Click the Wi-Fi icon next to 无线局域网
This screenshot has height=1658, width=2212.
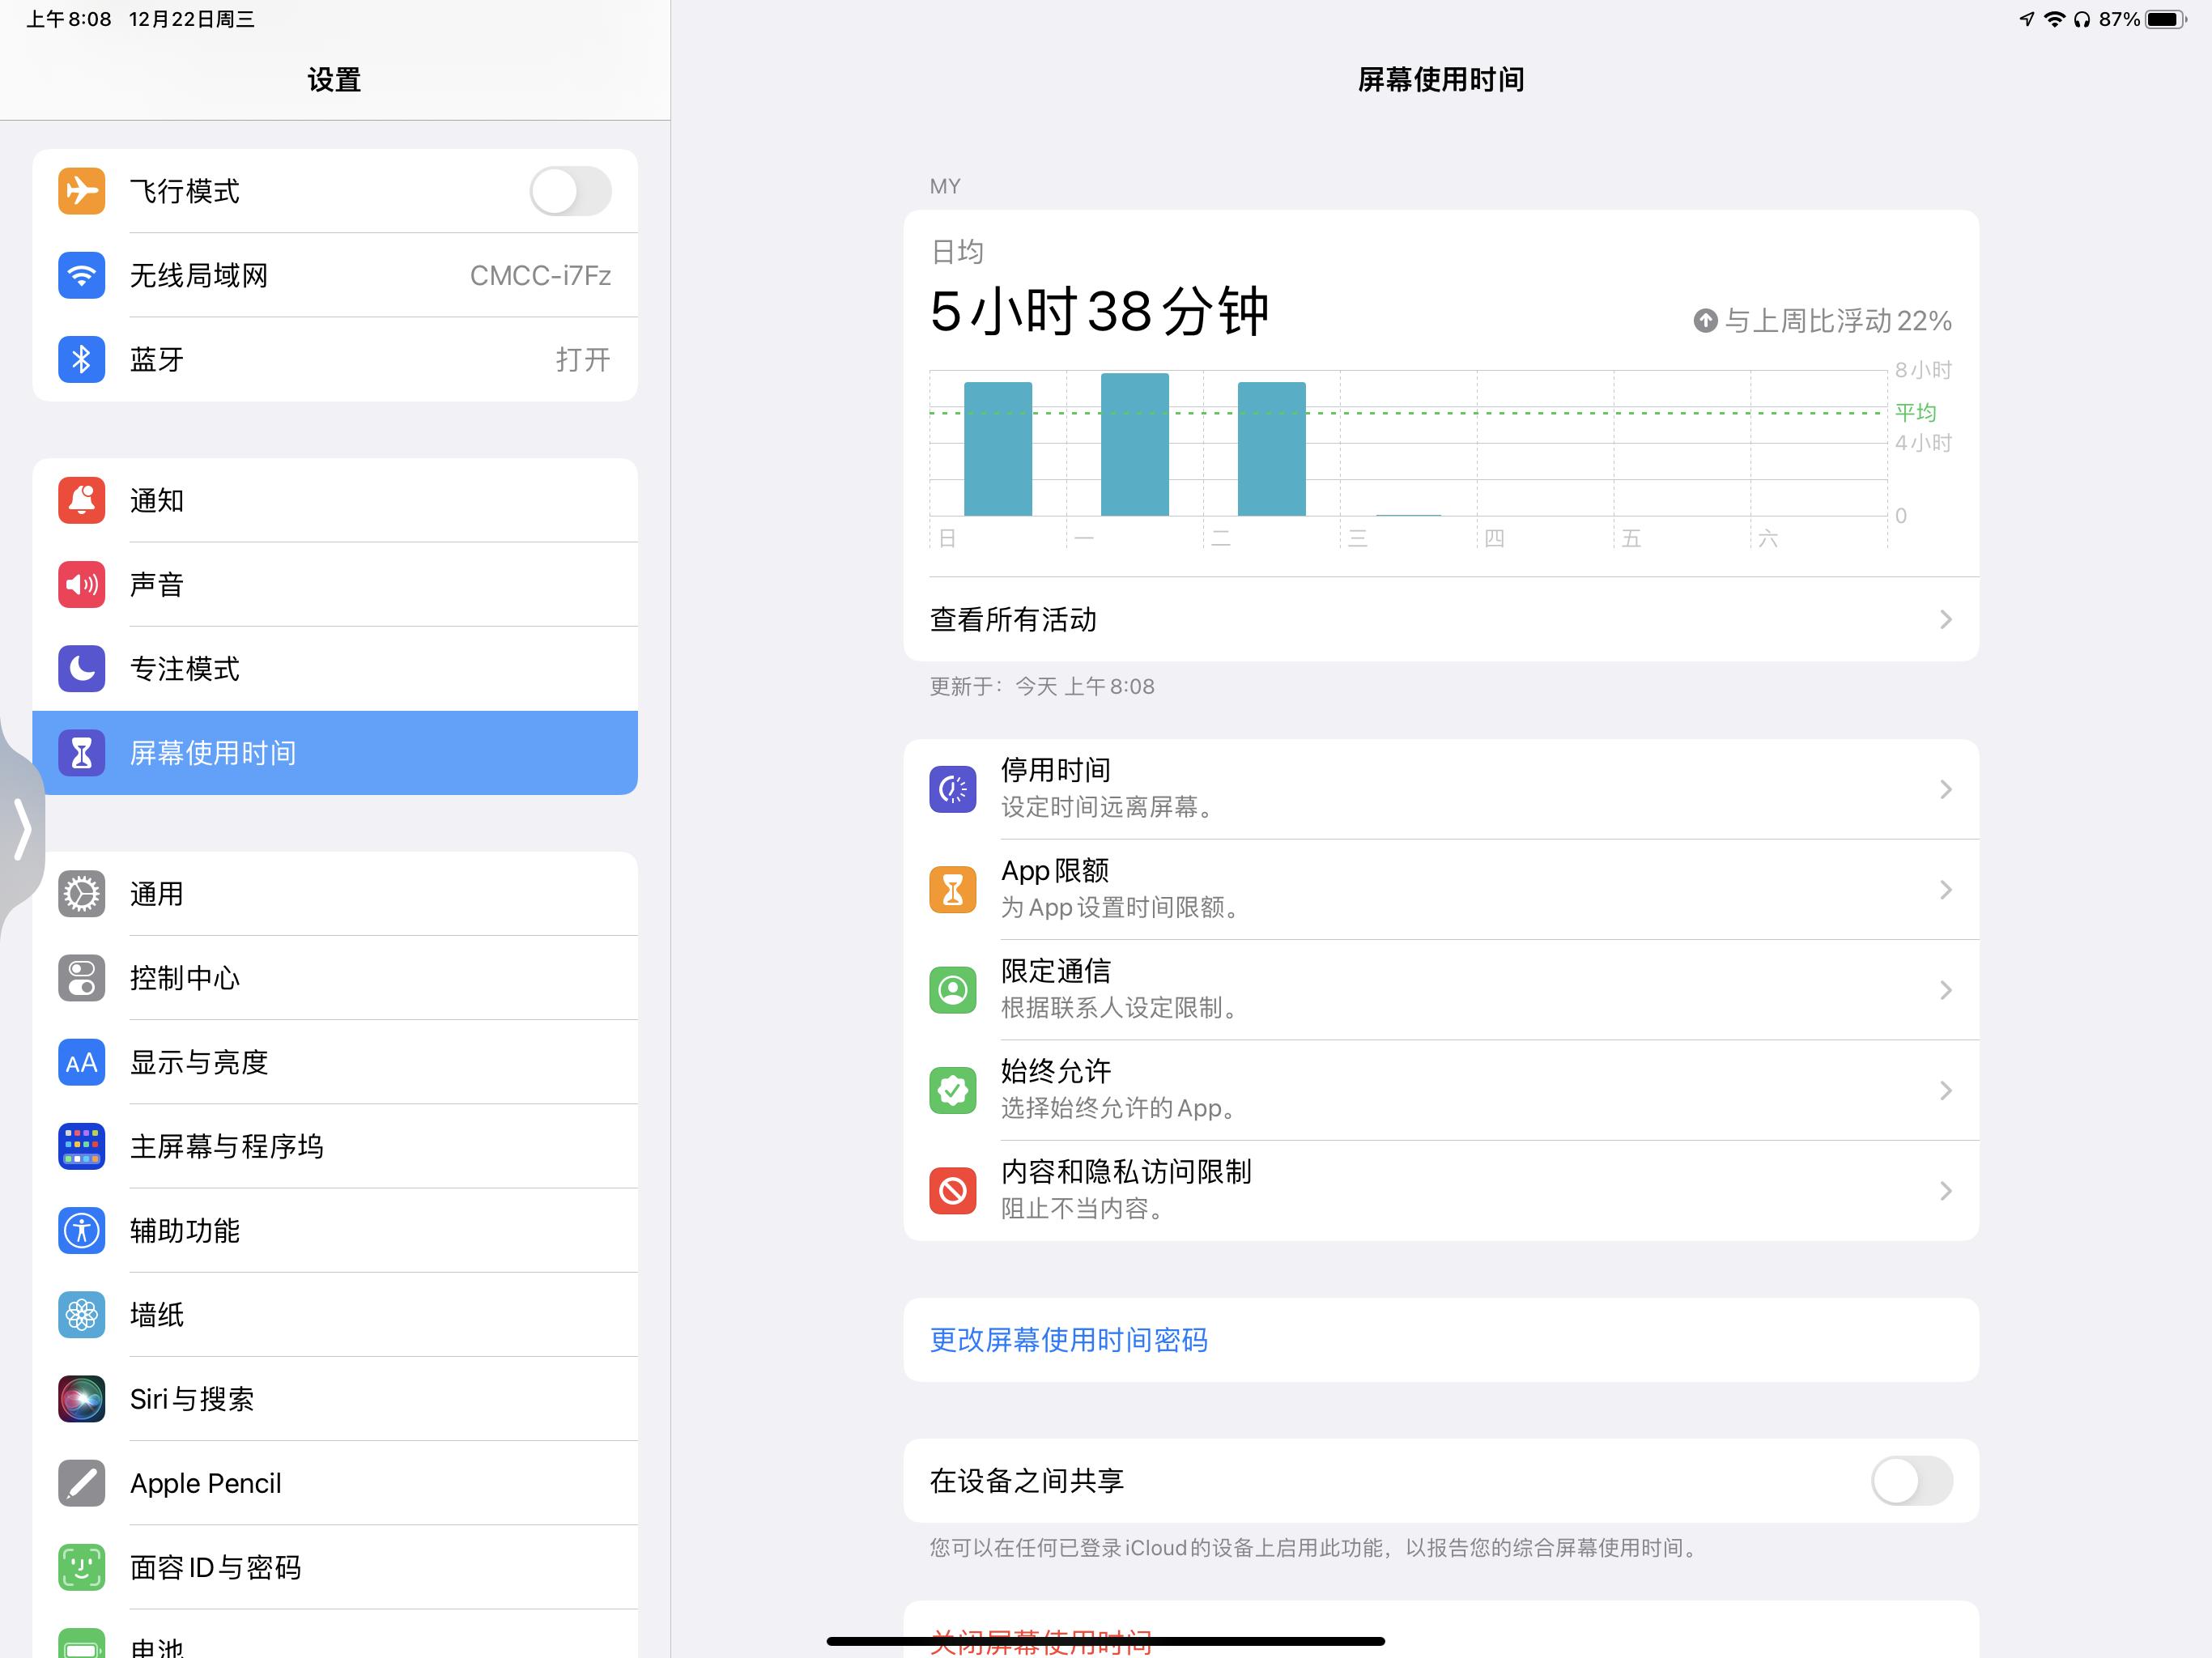coord(81,275)
